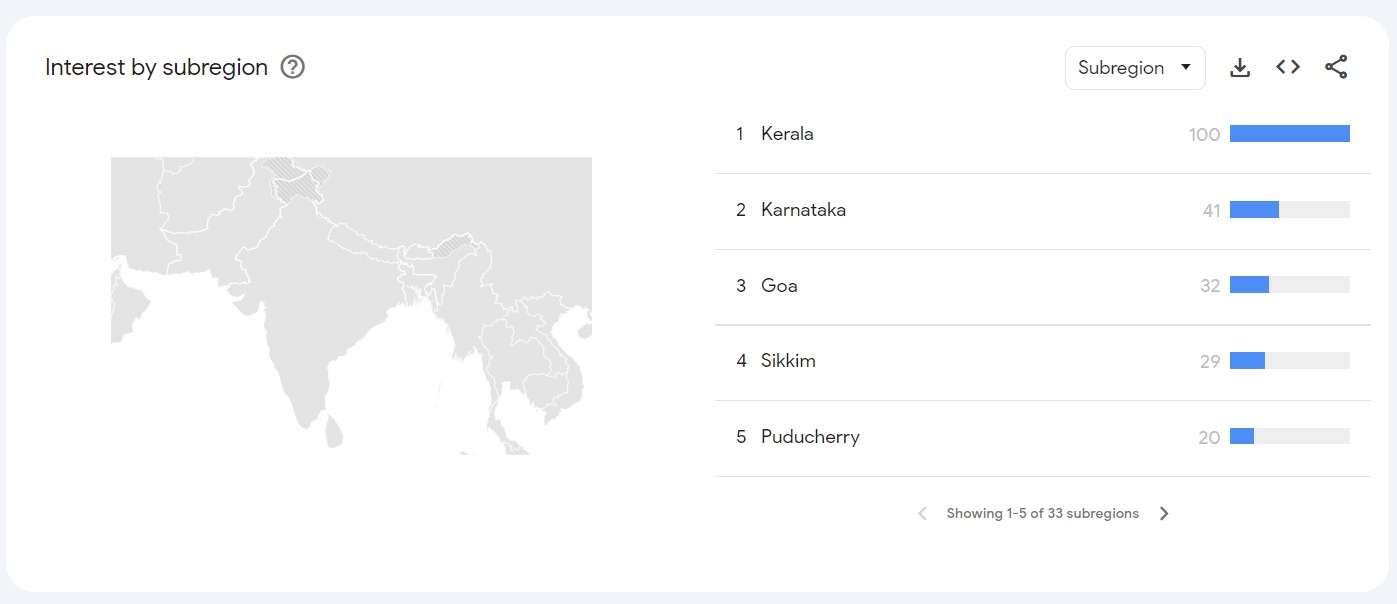Click the Goa subregion row
This screenshot has width=1397, height=604.
[x=779, y=286]
